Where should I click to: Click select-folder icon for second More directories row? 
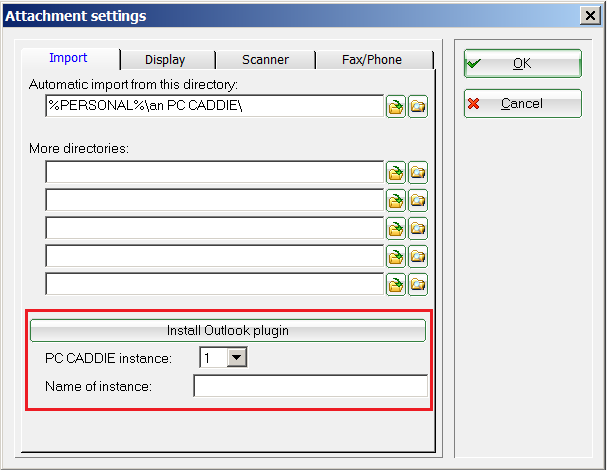coord(396,200)
